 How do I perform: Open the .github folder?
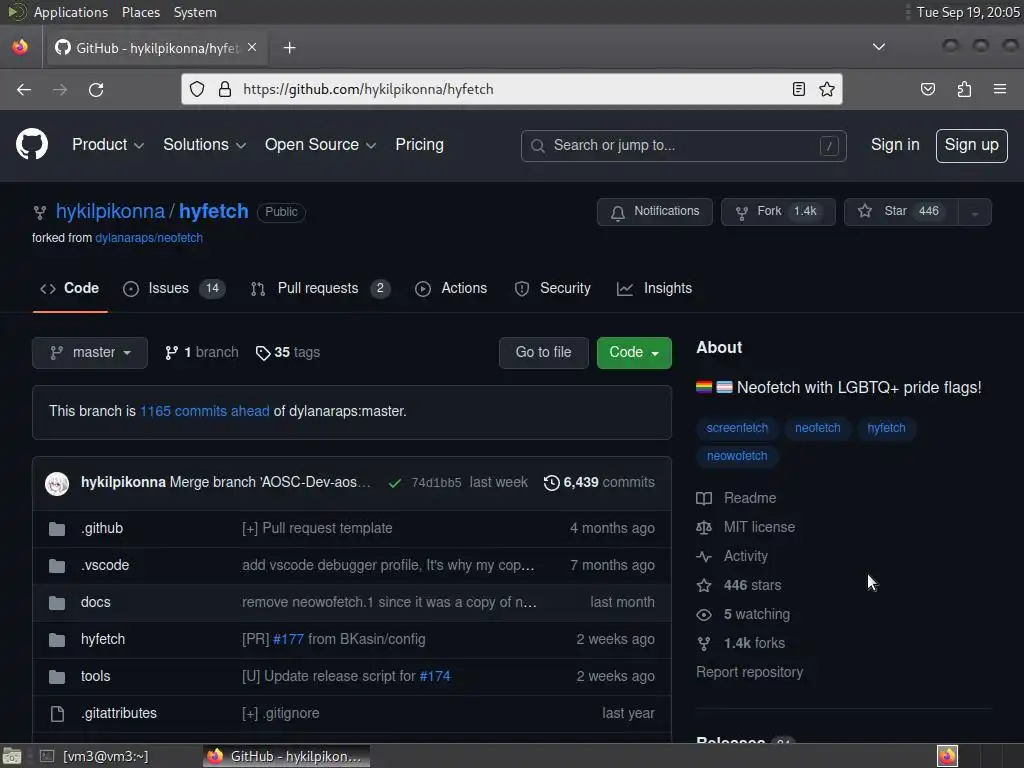[102, 528]
